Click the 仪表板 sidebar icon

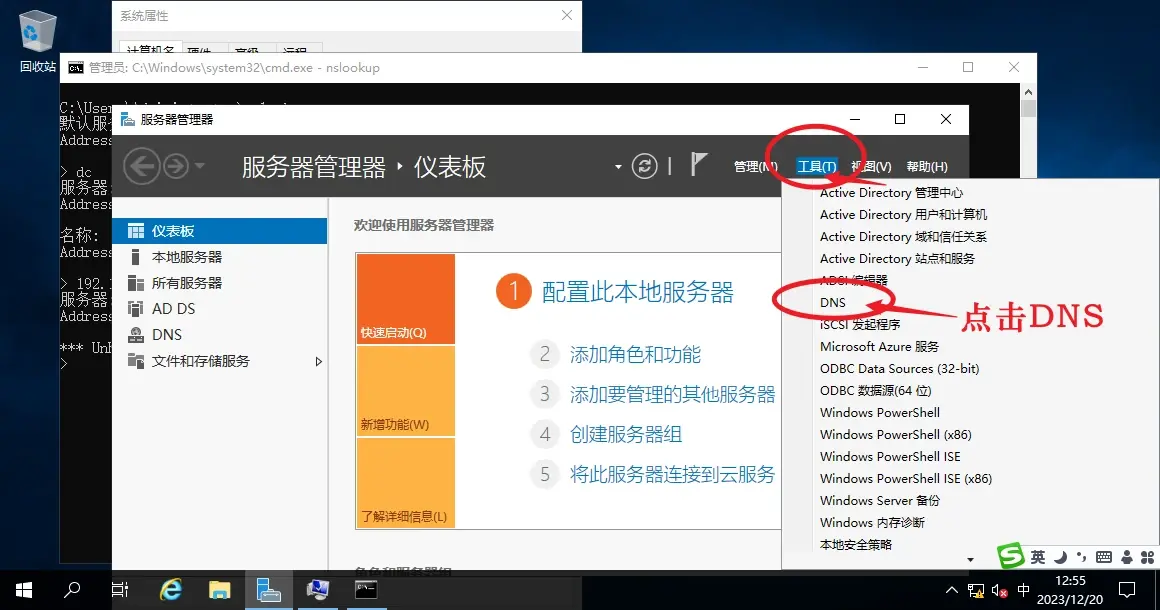(135, 231)
